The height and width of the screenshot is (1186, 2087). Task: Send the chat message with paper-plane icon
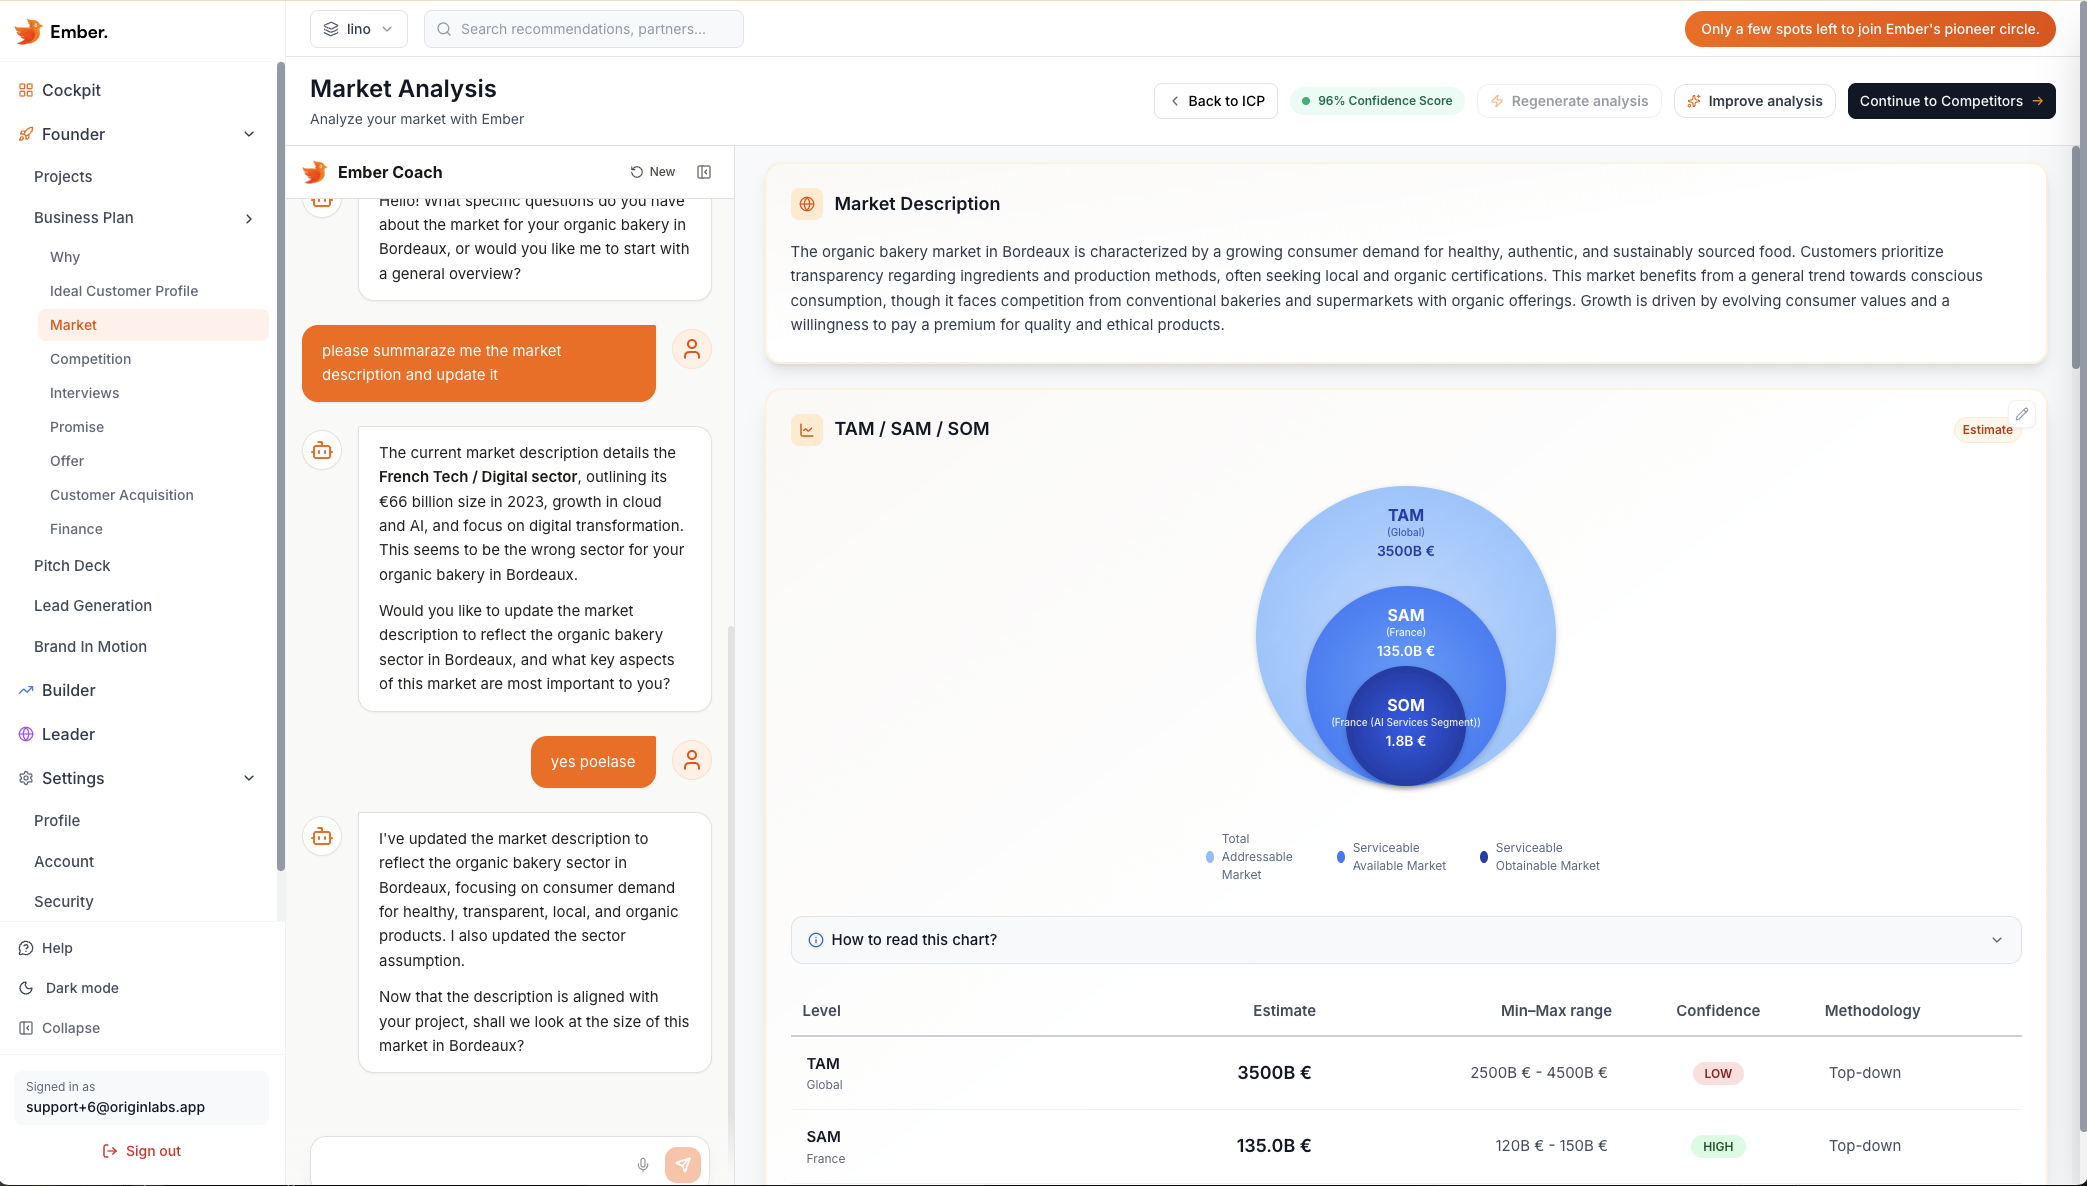click(x=684, y=1164)
